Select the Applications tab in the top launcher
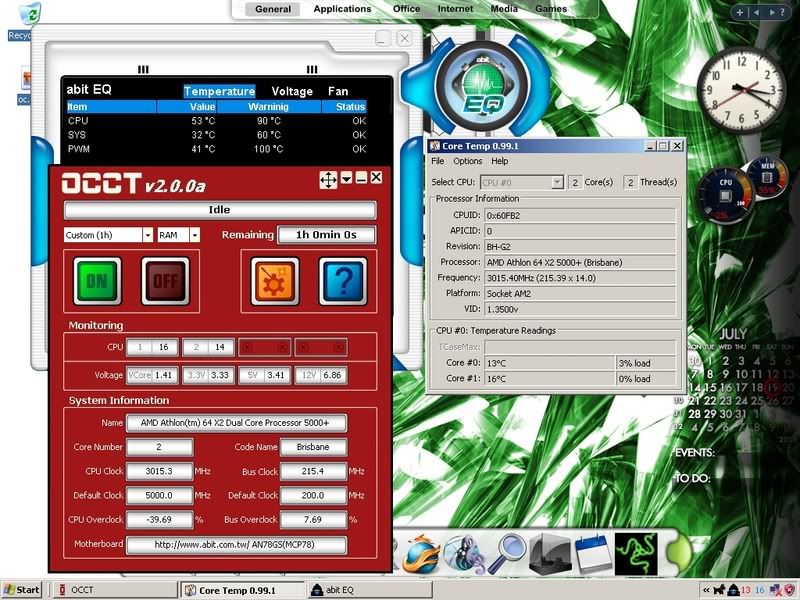Screen dimensions: 800x600 click(342, 9)
